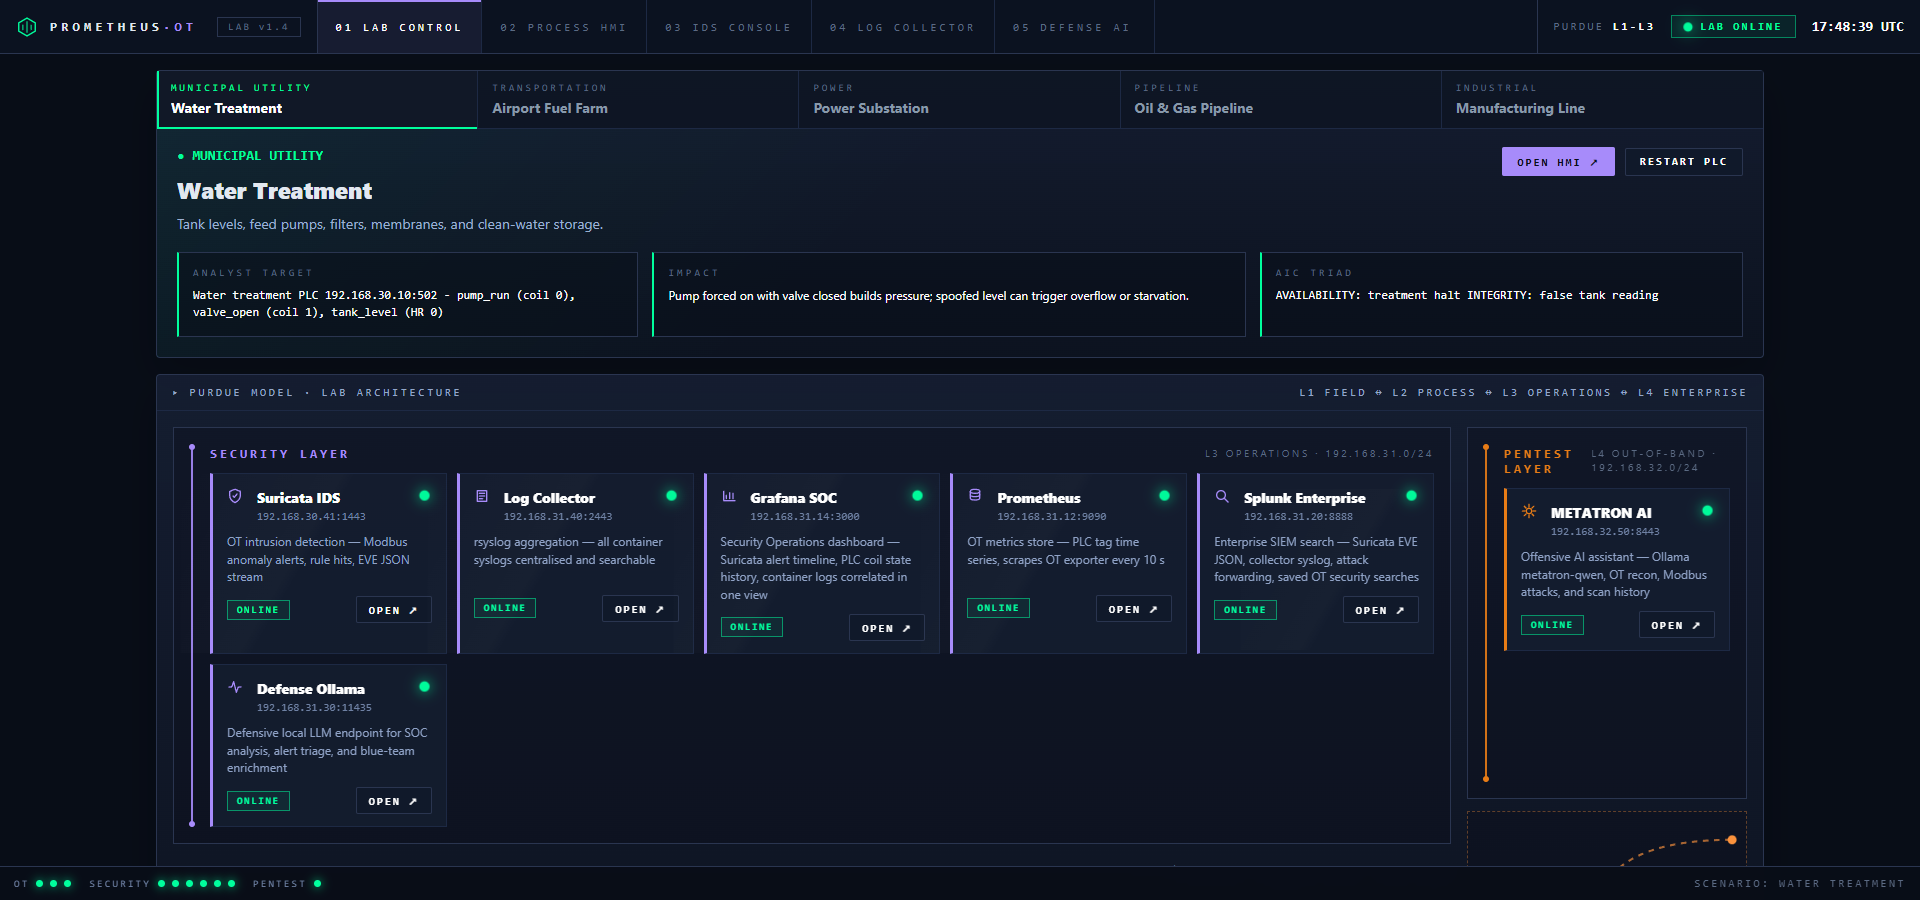Click the Analyst Target info box
This screenshot has height=900, width=1920.
click(407, 294)
